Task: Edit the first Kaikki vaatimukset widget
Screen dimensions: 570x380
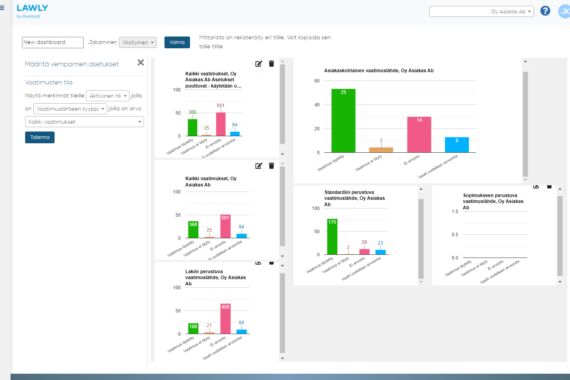Action: 258,64
